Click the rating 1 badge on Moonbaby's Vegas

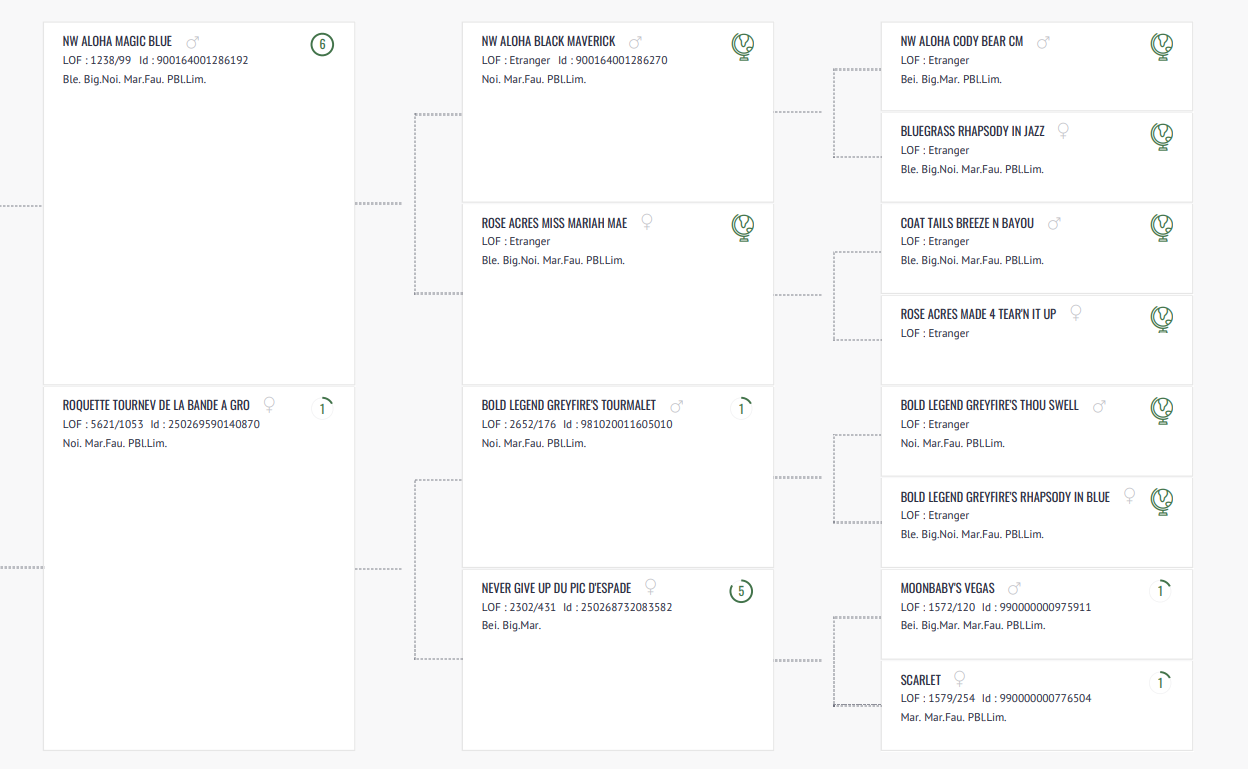(1160, 591)
